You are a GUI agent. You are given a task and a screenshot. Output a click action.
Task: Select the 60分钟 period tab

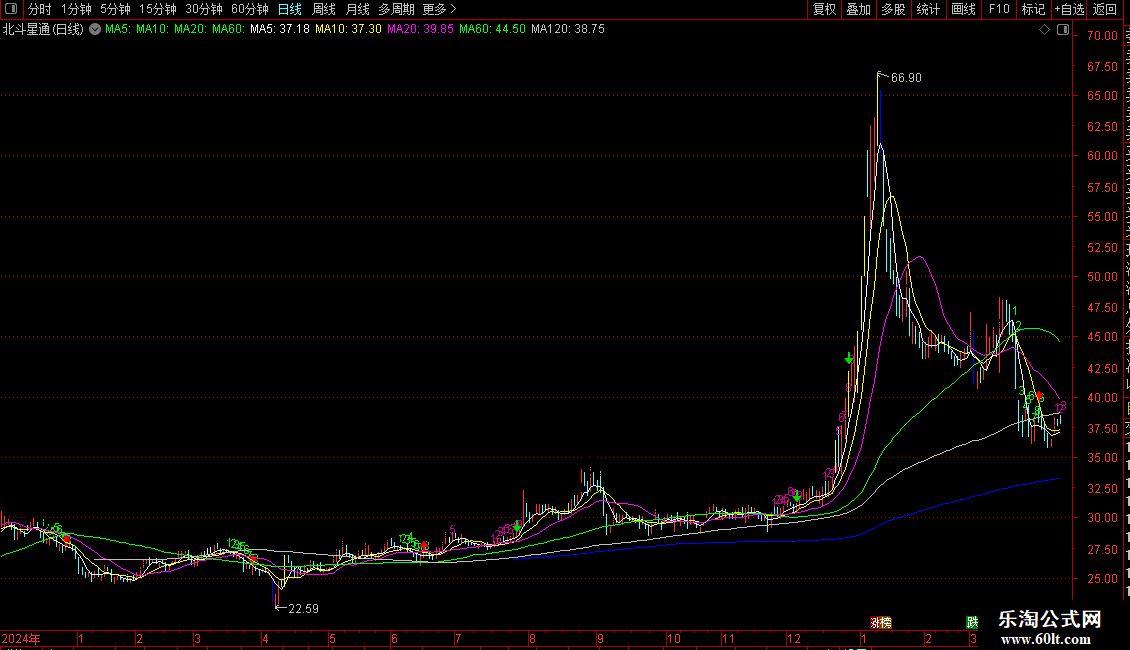coord(250,9)
